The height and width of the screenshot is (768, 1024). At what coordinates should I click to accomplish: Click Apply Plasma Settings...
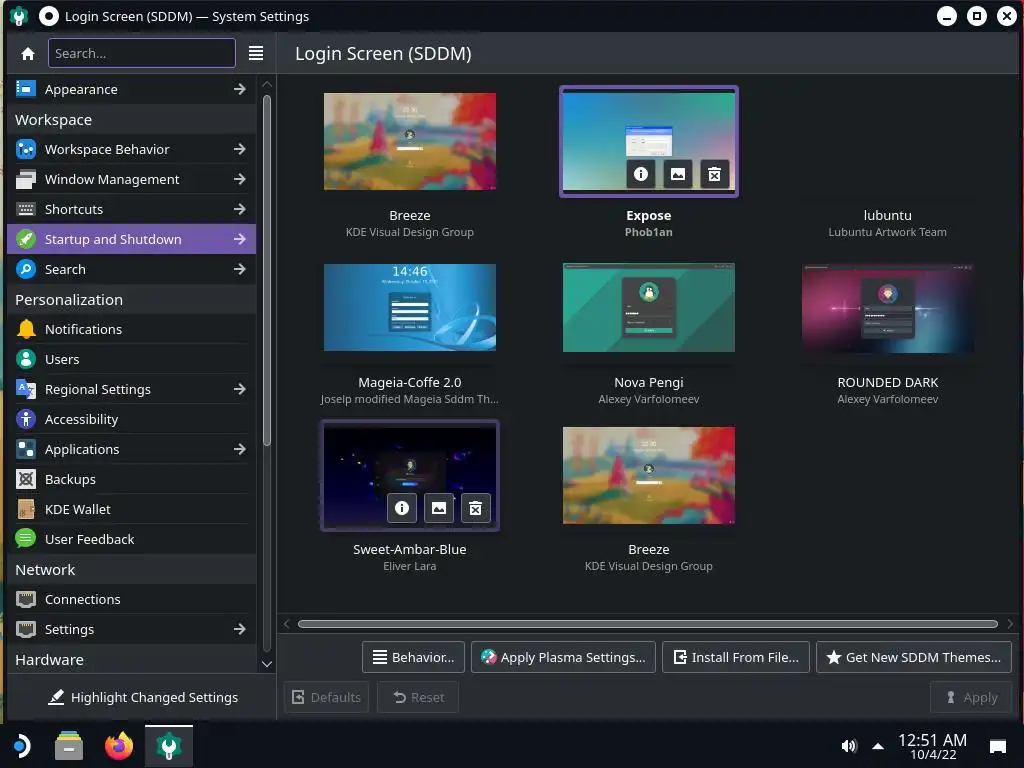pos(563,657)
